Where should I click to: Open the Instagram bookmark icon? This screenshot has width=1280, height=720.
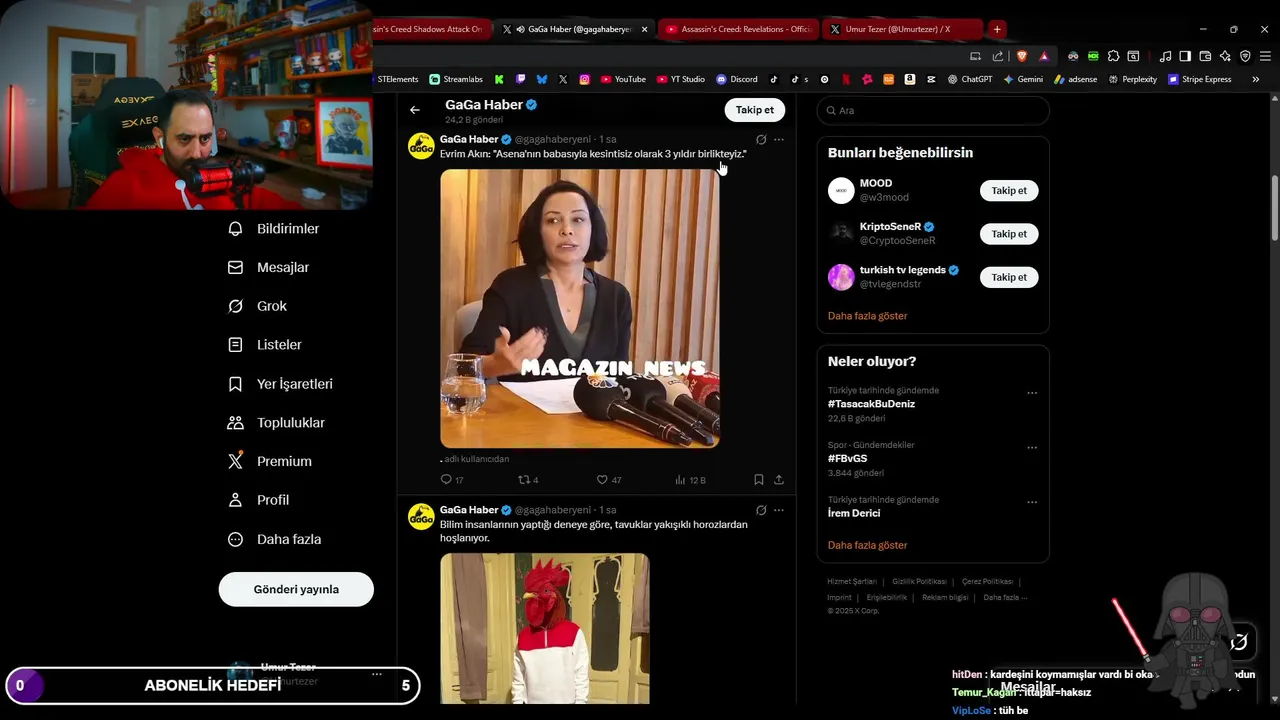pos(585,79)
